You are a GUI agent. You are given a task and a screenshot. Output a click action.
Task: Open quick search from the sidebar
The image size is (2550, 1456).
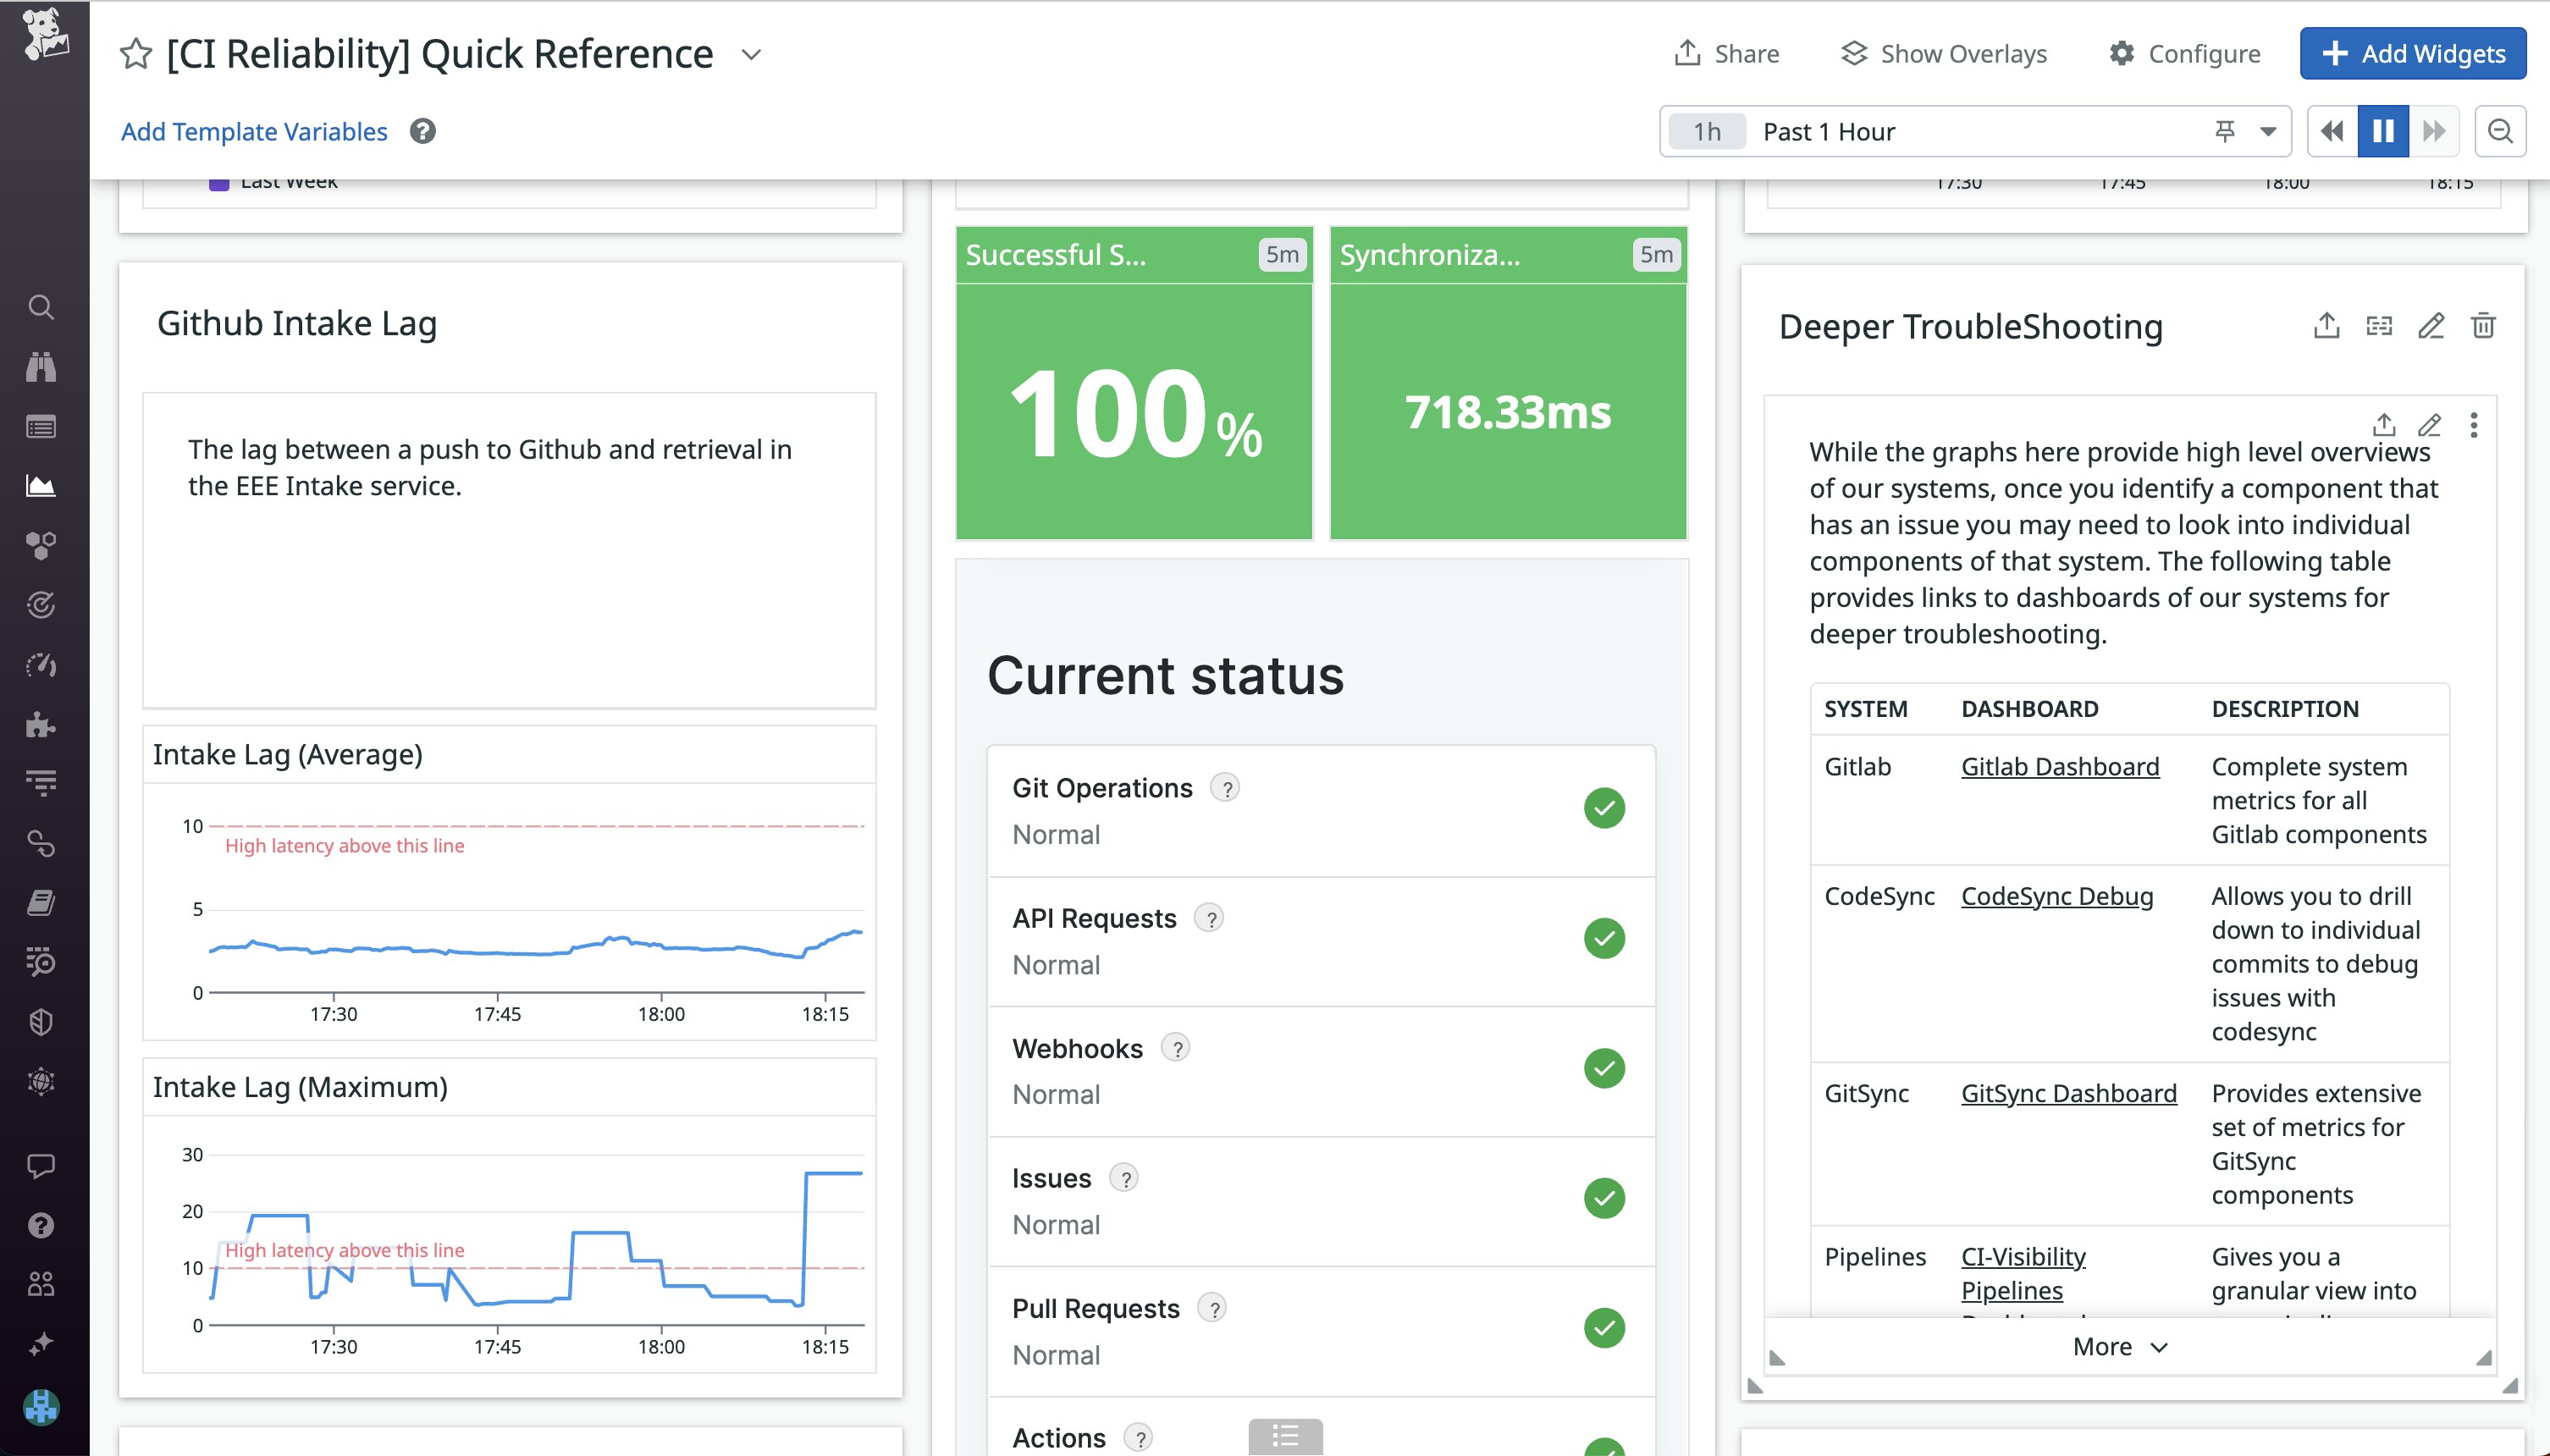coord(41,307)
